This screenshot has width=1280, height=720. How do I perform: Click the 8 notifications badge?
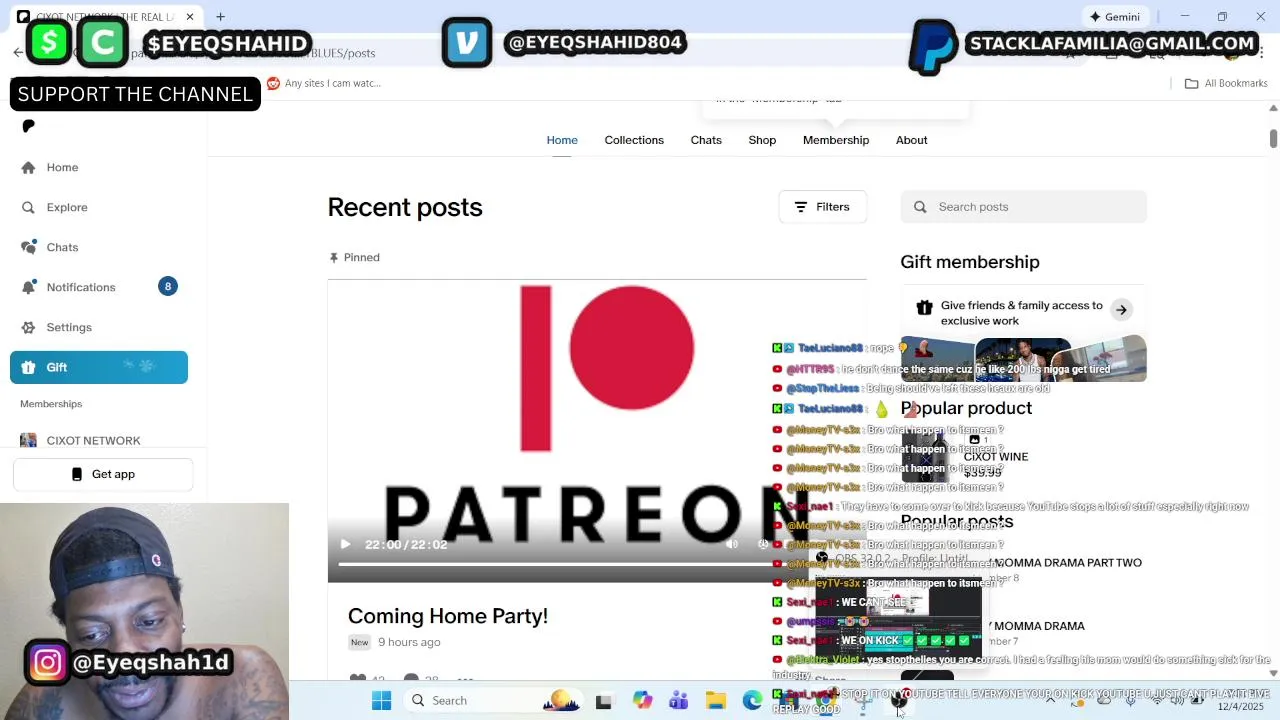click(x=168, y=287)
